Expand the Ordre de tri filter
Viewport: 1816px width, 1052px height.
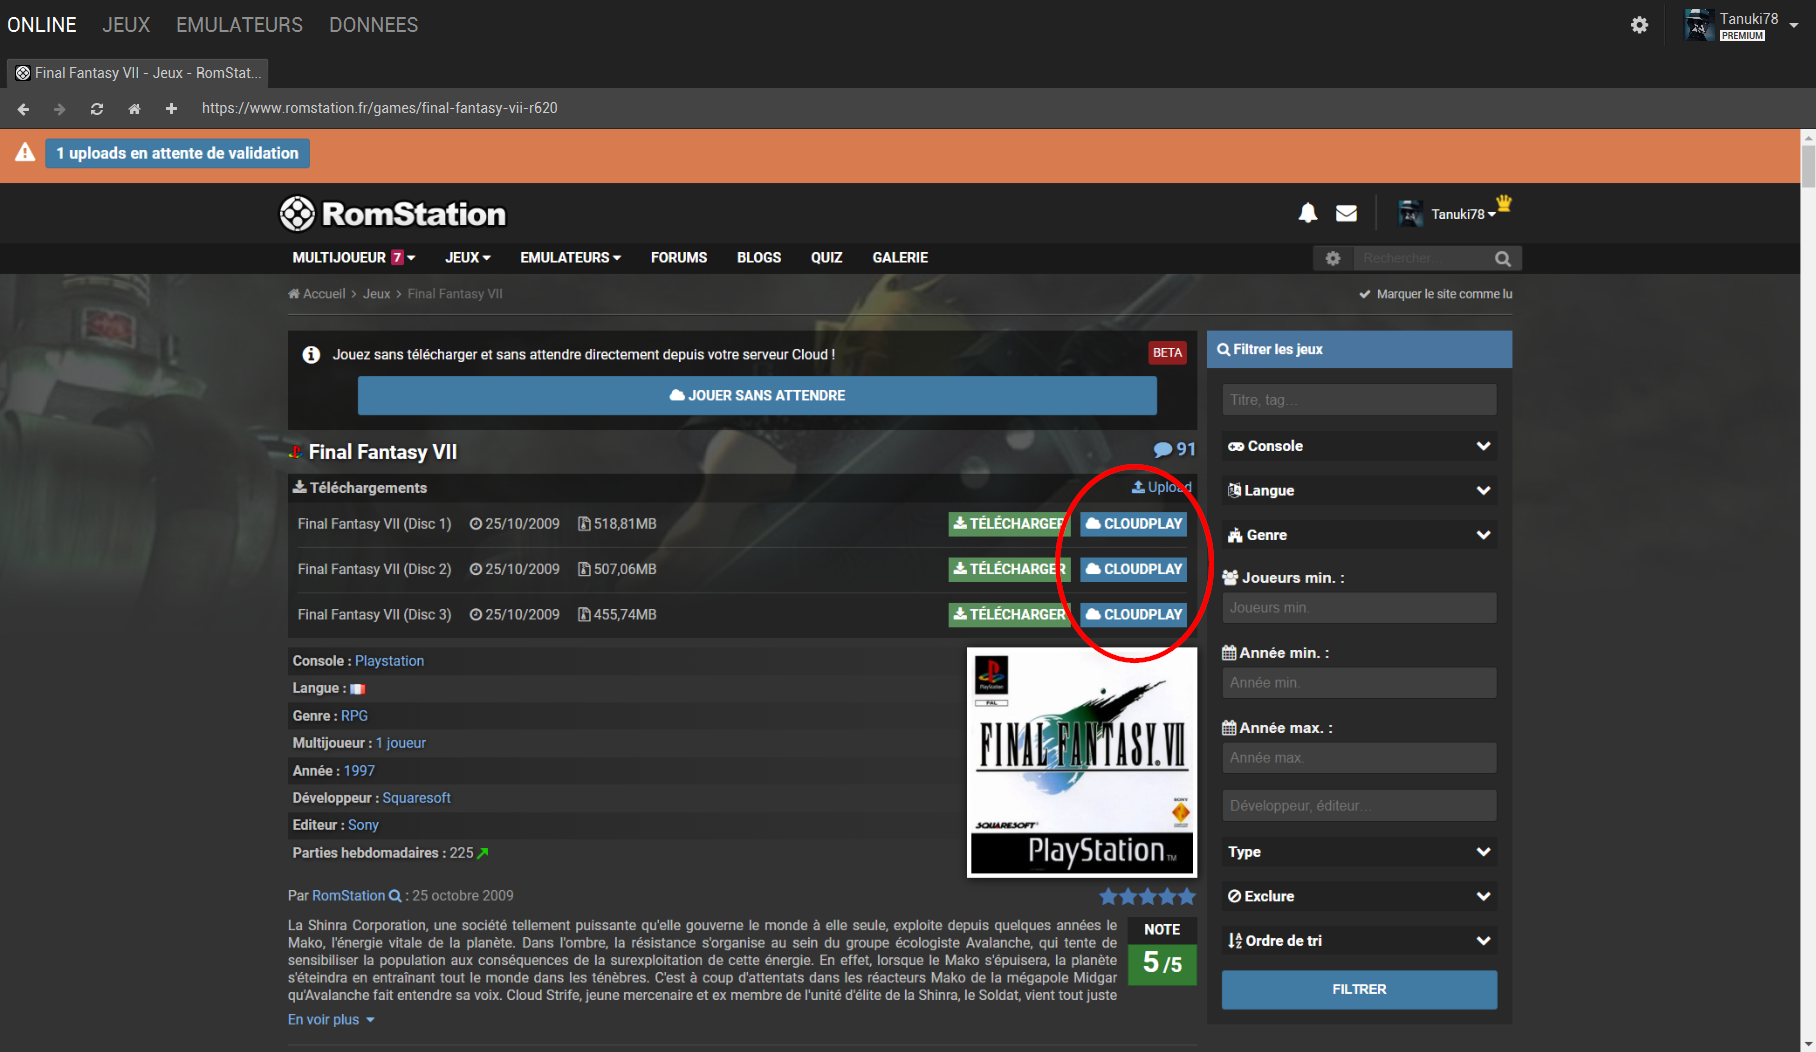point(1359,940)
